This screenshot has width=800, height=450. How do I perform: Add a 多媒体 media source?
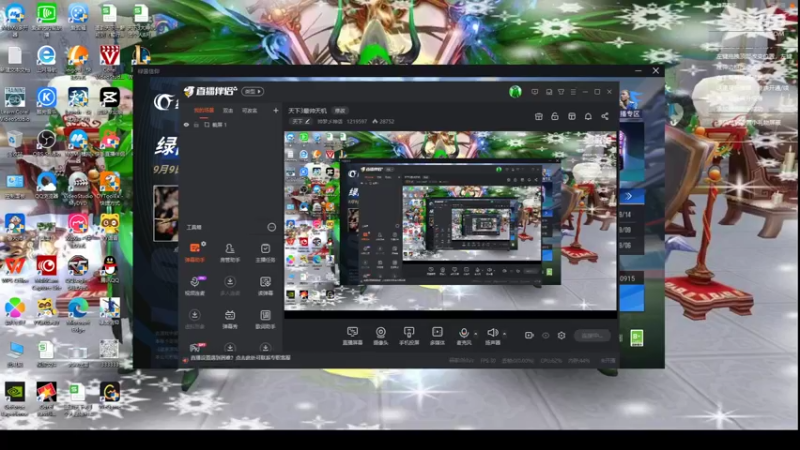[437, 336]
